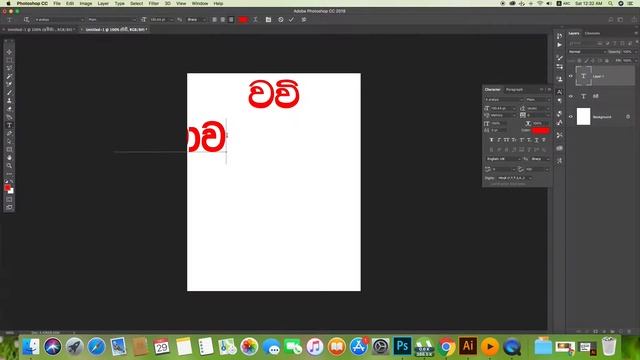Viewport: 640px width, 360px height.
Task: Open Illustrator from the Dock
Action: (468, 347)
